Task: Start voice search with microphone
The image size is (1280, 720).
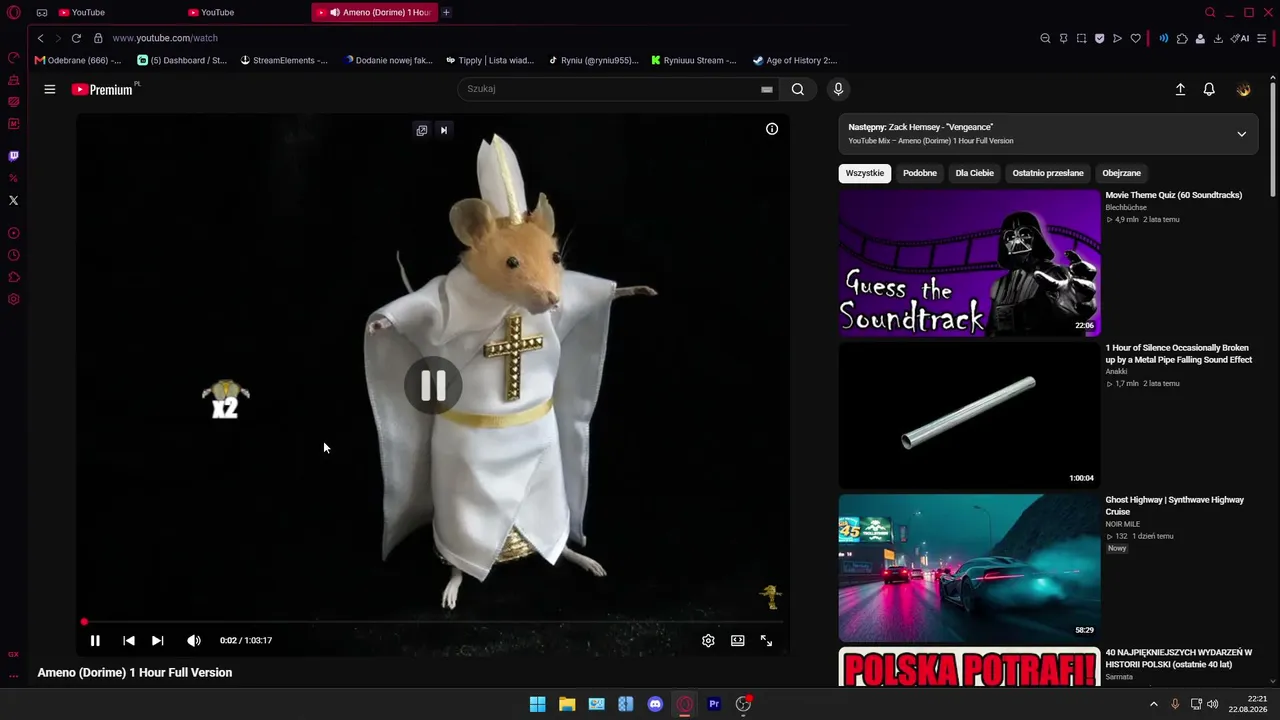Action: pos(838,89)
